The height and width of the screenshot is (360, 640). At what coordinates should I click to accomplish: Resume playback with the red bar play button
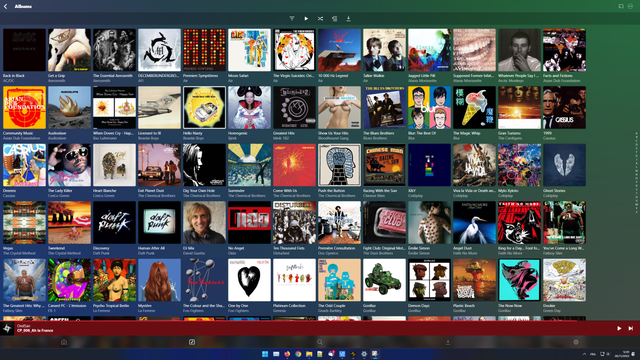point(619,328)
